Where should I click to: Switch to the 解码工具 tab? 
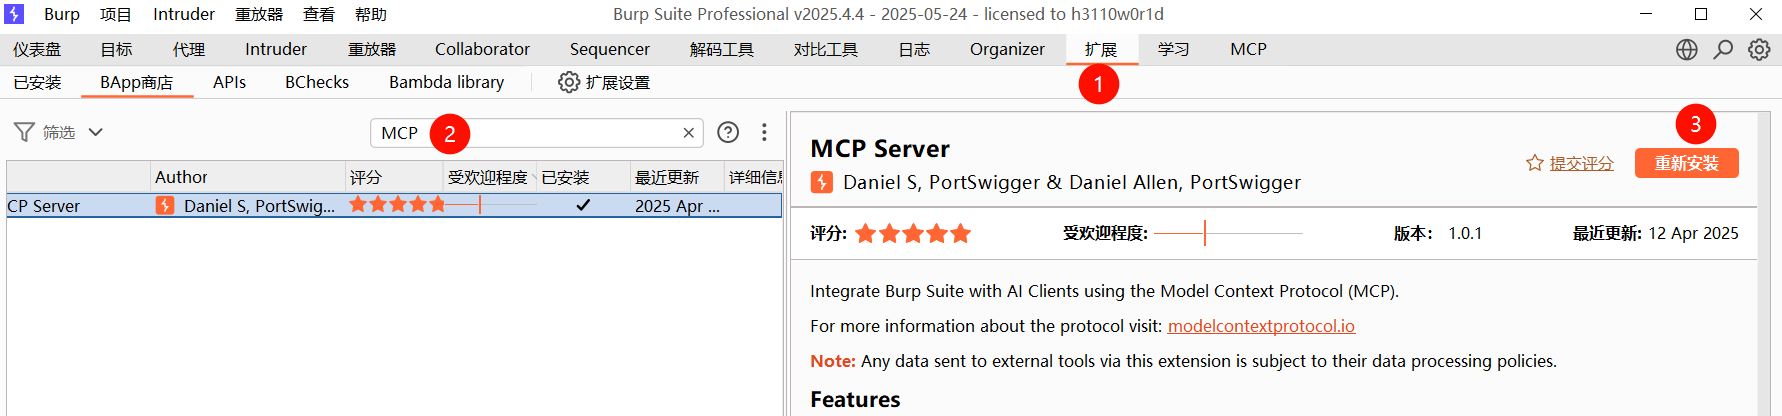[722, 49]
